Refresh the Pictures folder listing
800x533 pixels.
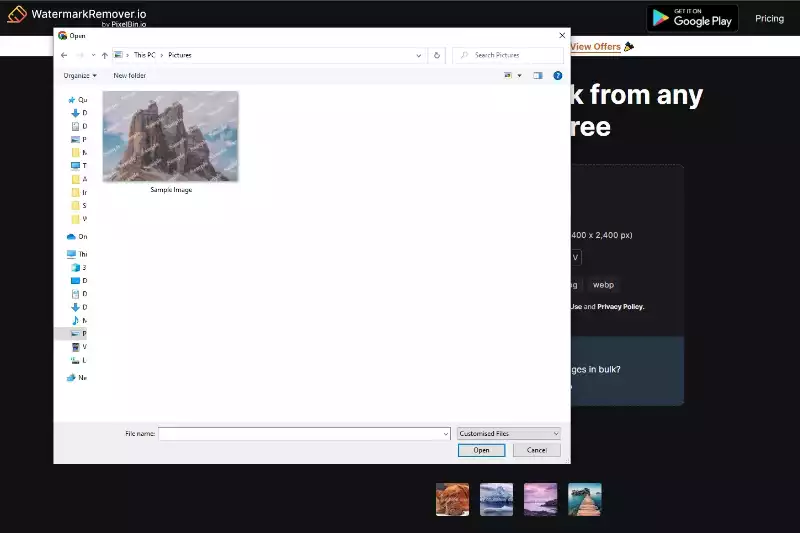(437, 55)
